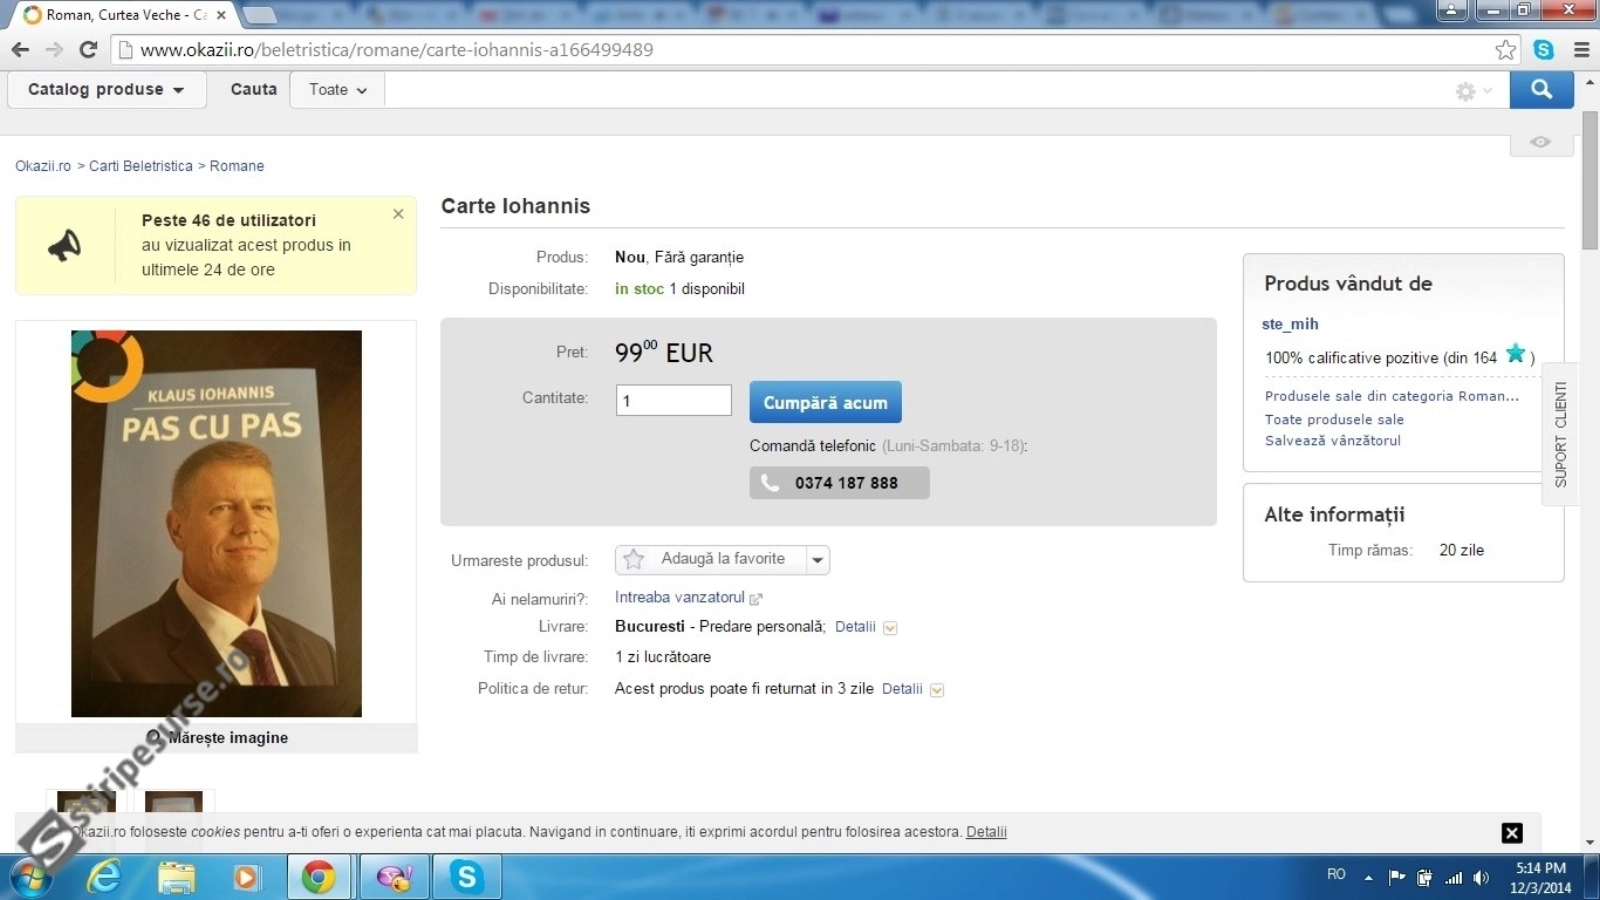
Task: Dismiss the cookie notice with X
Action: pyautogui.click(x=1512, y=833)
